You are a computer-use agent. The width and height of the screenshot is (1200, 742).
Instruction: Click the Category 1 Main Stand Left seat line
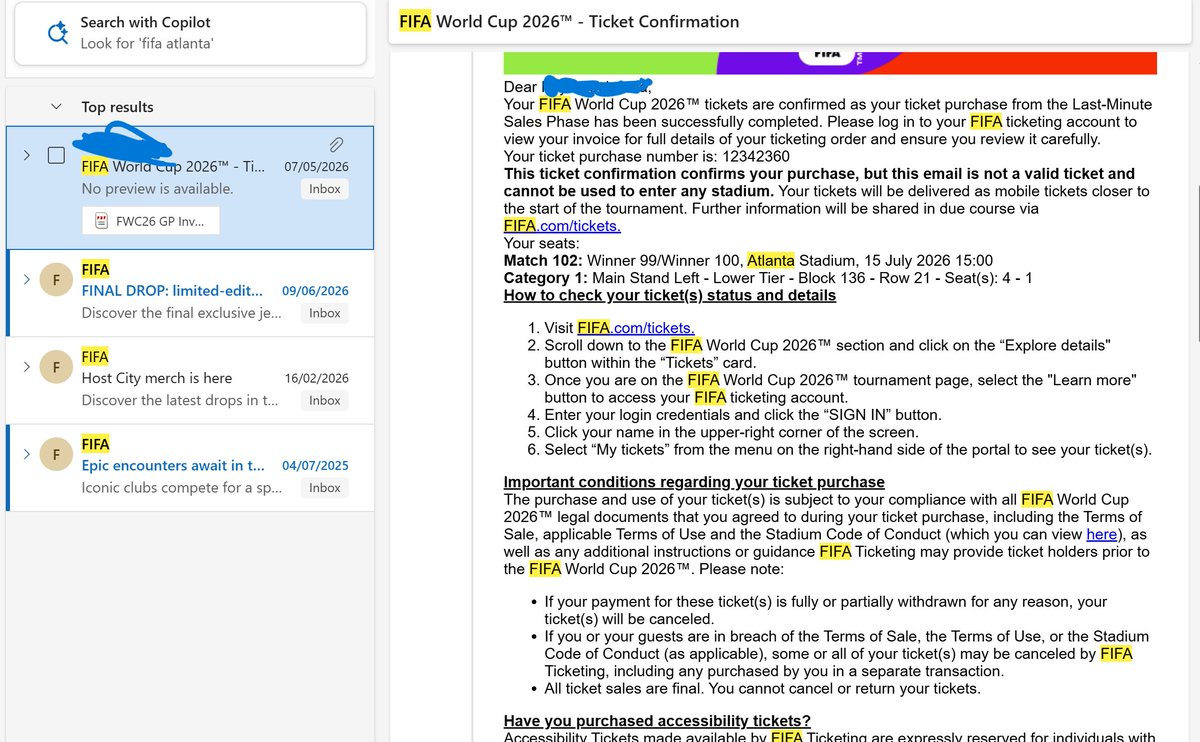(768, 278)
